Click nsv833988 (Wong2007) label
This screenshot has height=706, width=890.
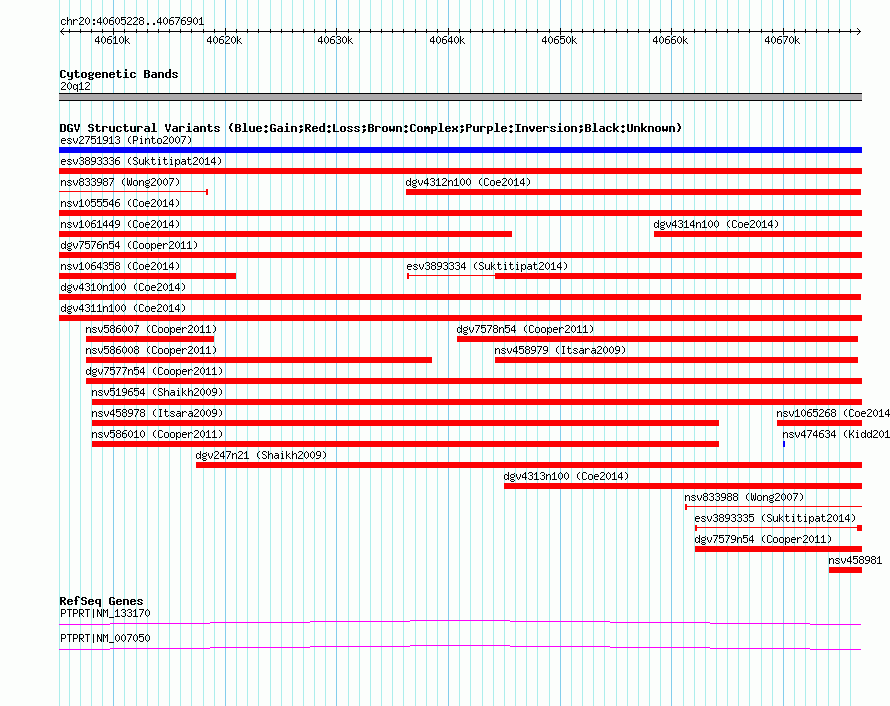(x=744, y=497)
